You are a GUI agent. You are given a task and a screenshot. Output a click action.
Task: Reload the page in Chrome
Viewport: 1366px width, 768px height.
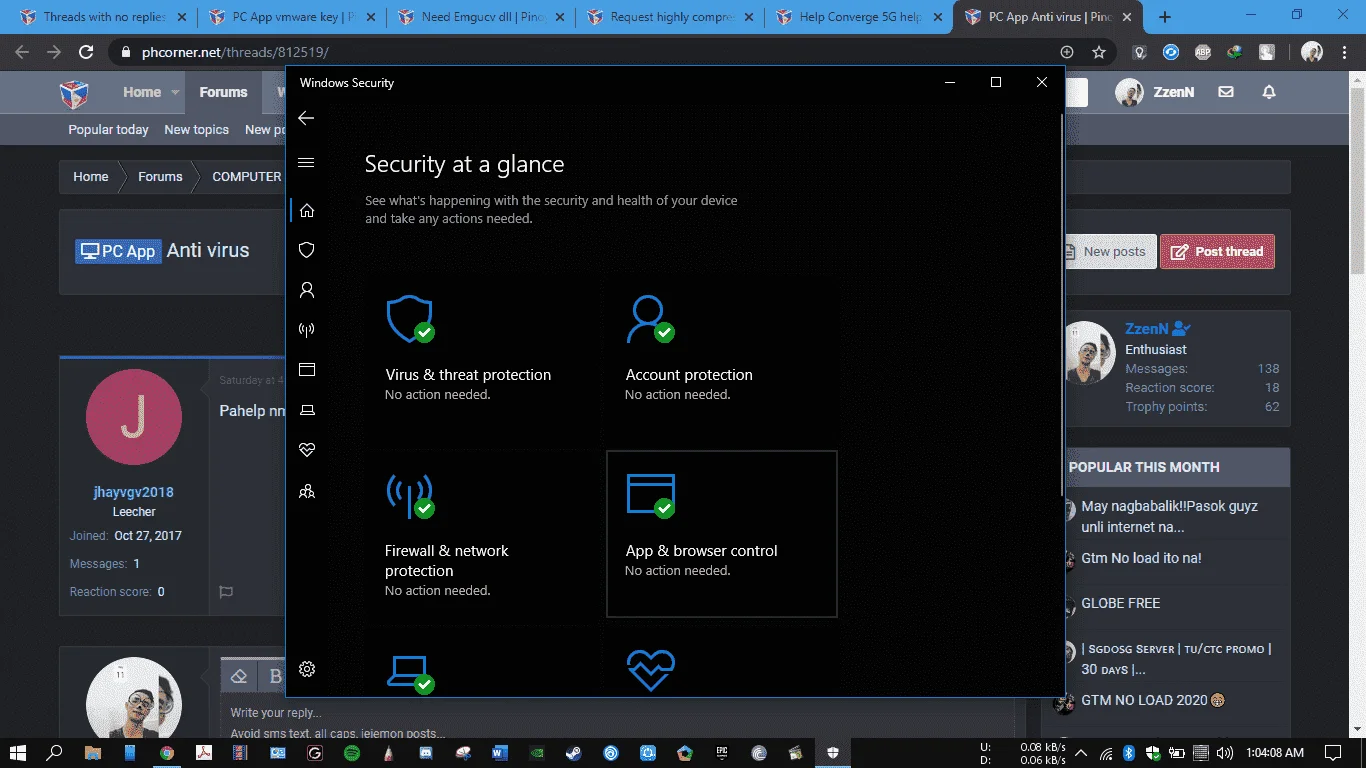pyautogui.click(x=86, y=52)
